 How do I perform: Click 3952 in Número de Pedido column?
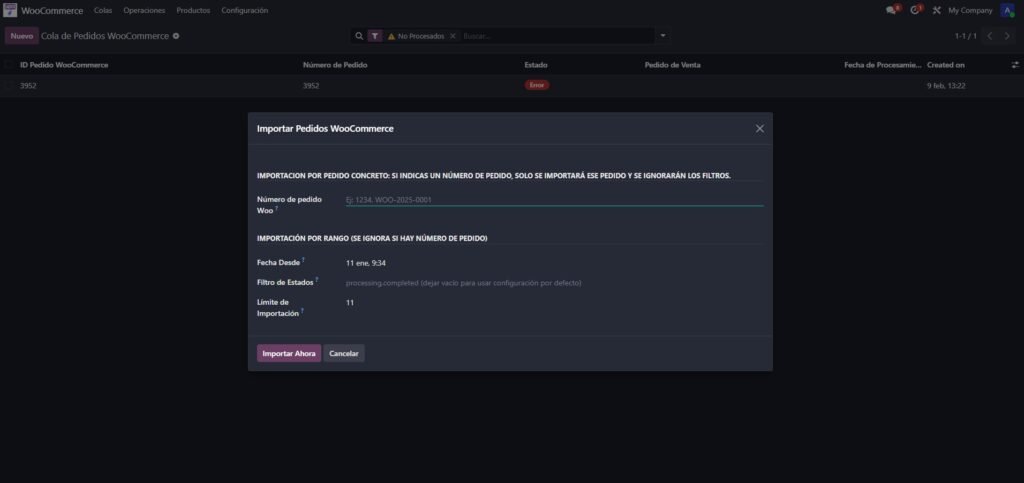tap(311, 85)
